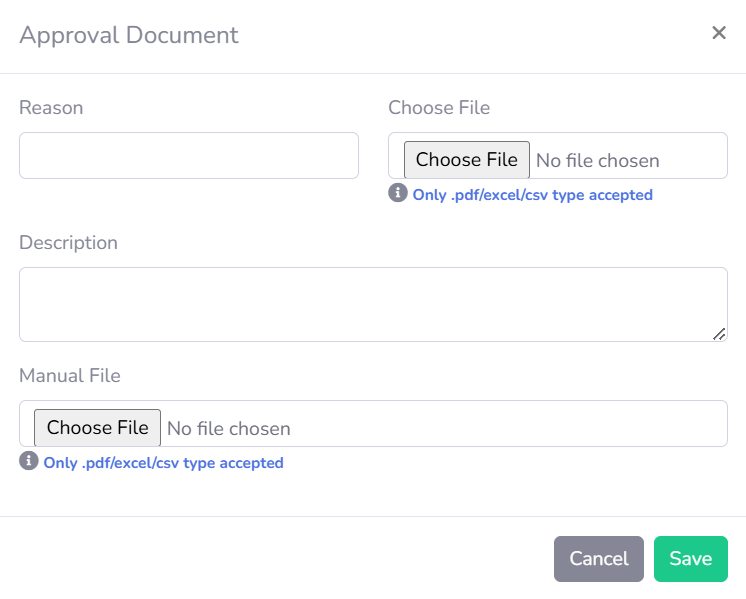
Task: Click the Description field label
Action: [68, 243]
